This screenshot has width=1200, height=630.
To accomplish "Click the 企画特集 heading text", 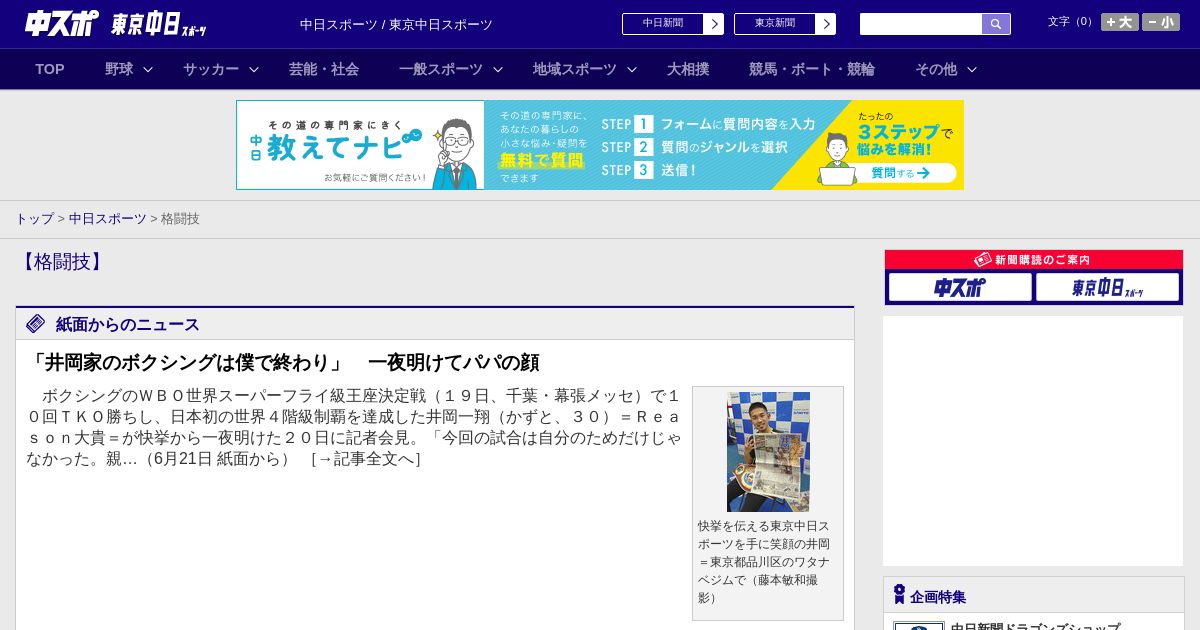I will pos(938,596).
